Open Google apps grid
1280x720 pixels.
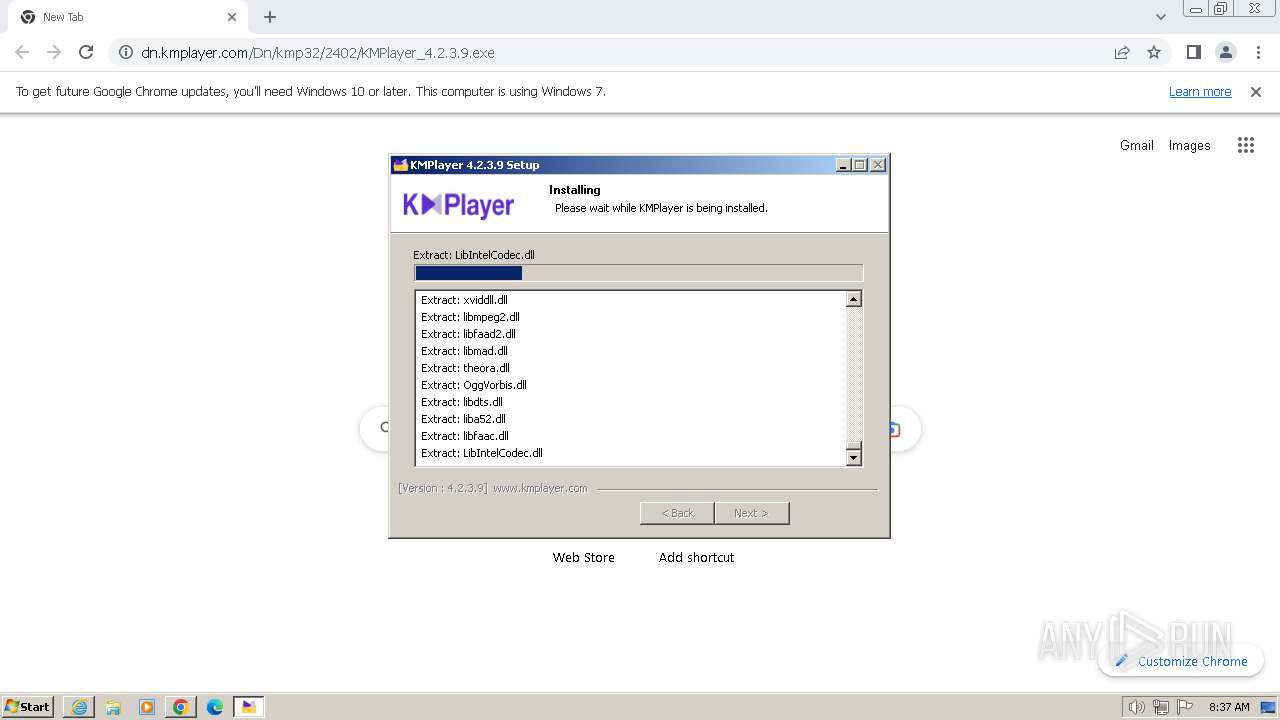click(1245, 145)
